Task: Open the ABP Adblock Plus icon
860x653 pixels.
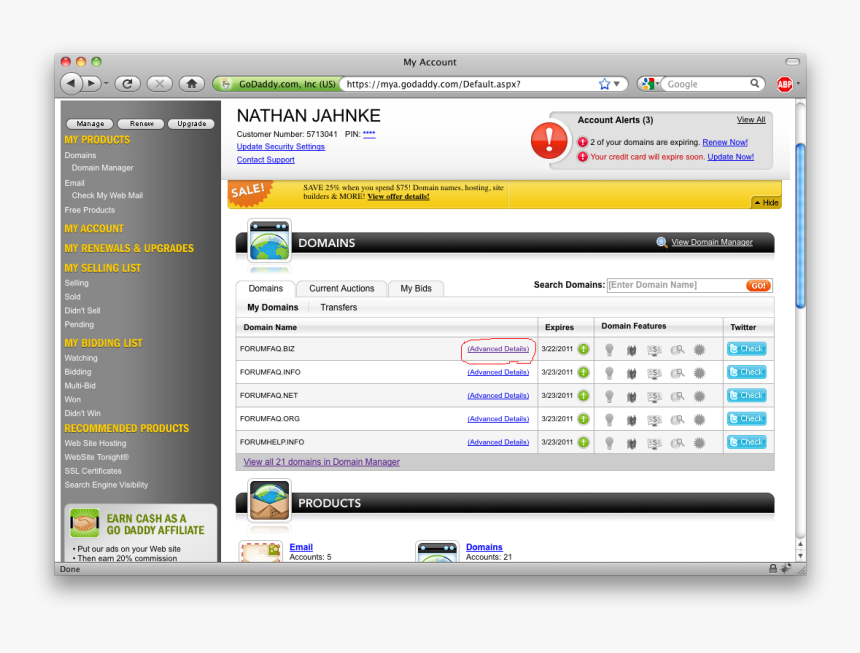Action: point(785,84)
